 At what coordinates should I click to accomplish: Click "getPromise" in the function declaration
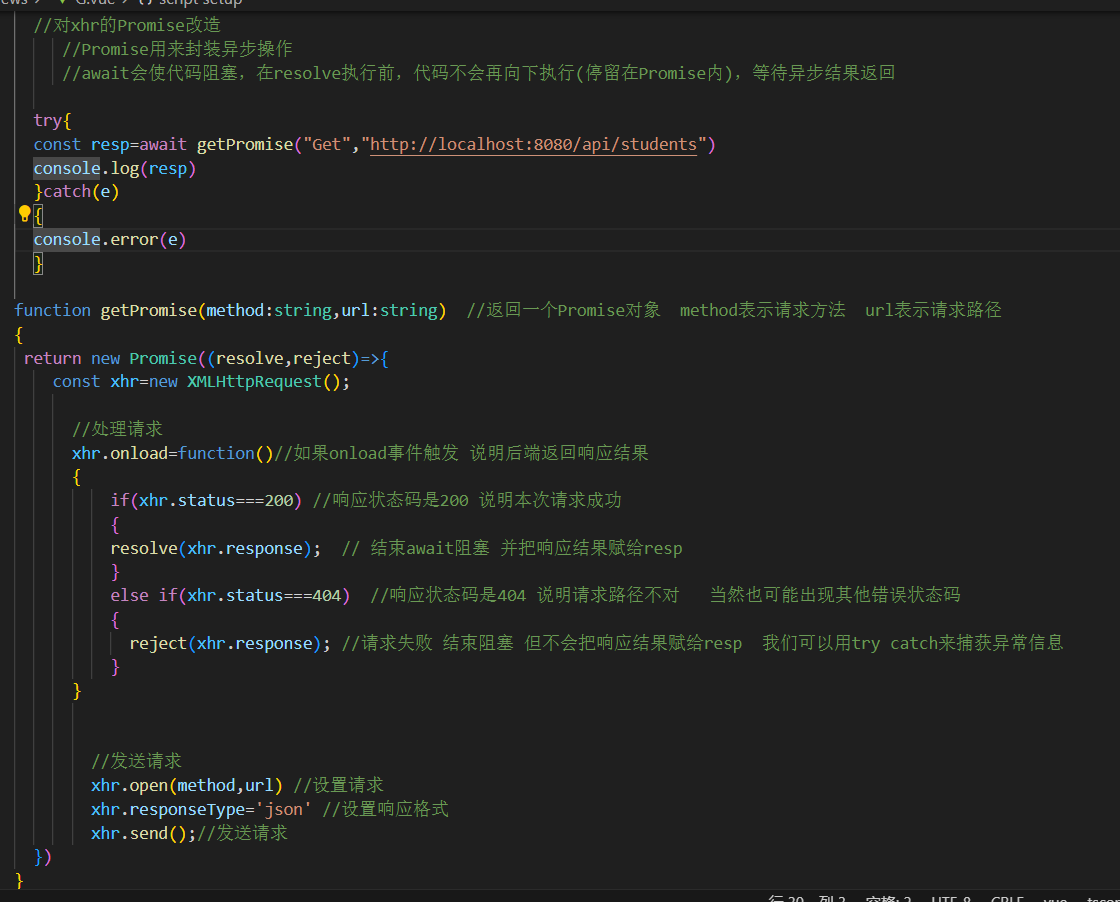pyautogui.click(x=149, y=310)
